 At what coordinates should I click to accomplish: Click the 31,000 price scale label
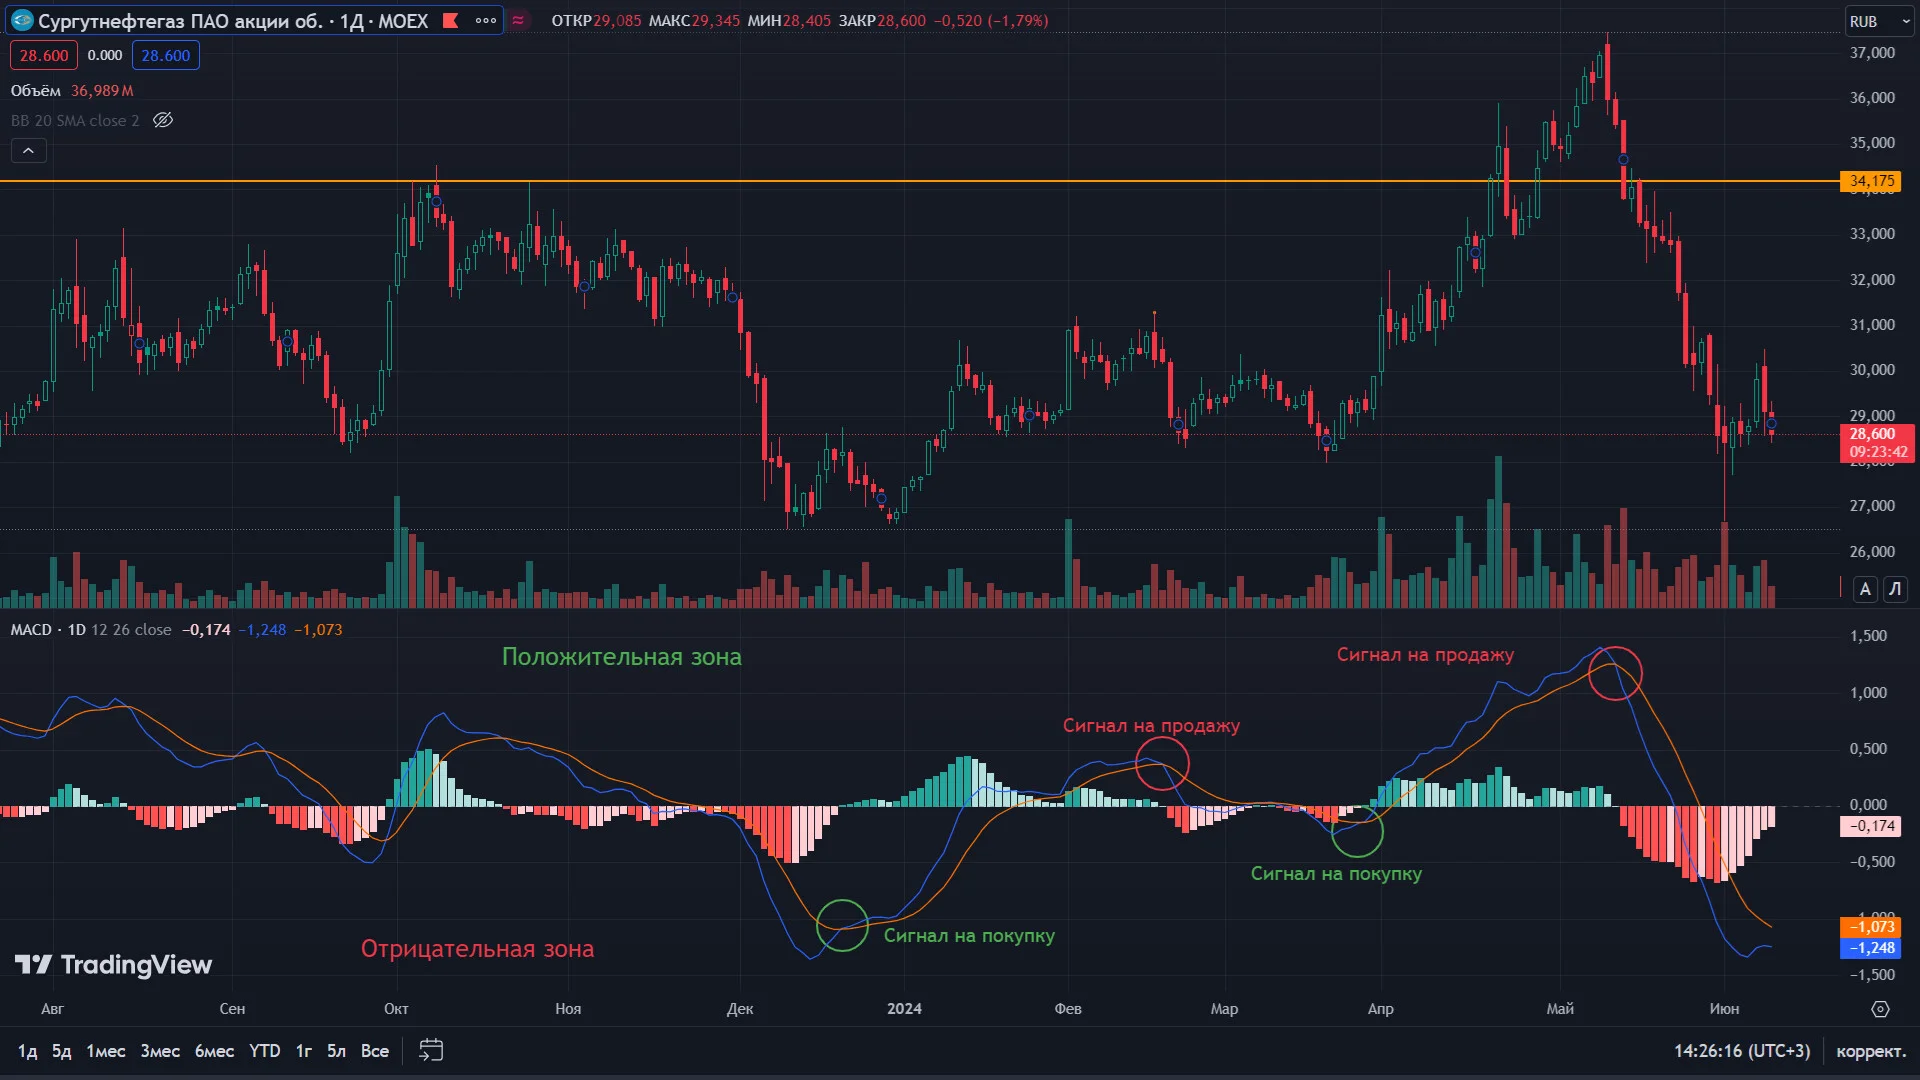pos(1872,325)
